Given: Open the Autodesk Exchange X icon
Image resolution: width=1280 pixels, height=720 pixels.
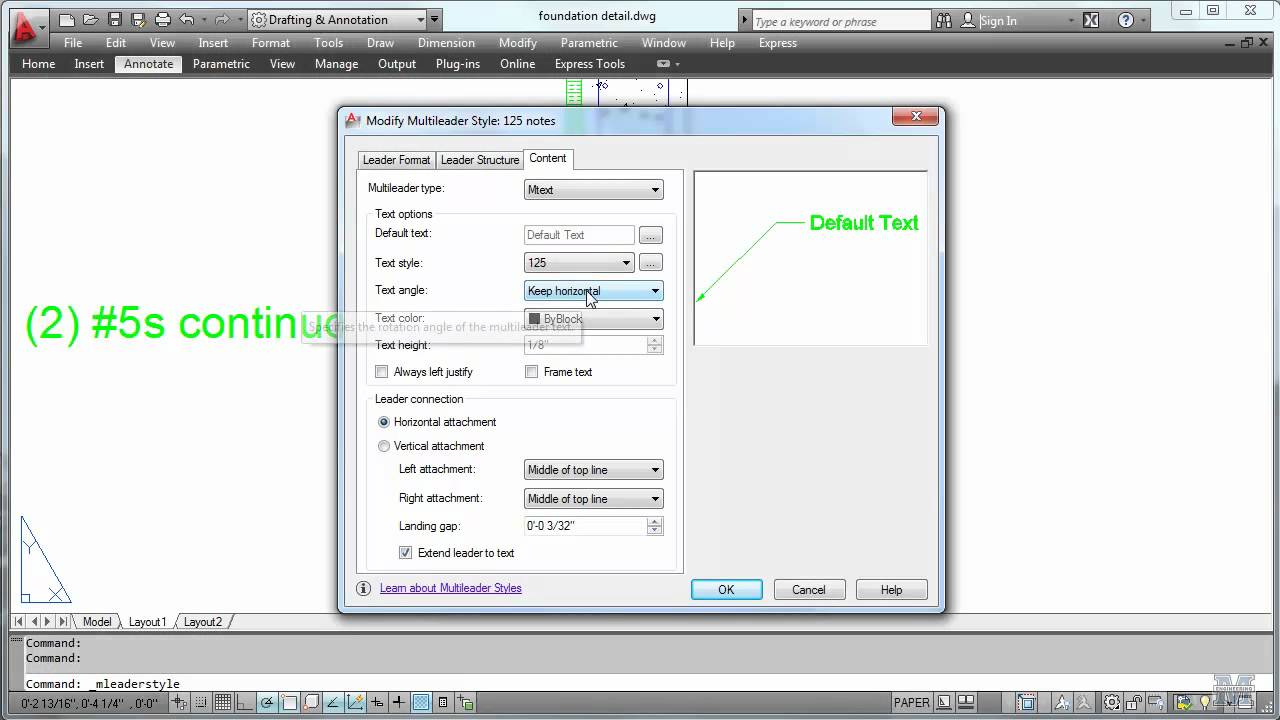Looking at the screenshot, I should (x=1091, y=20).
